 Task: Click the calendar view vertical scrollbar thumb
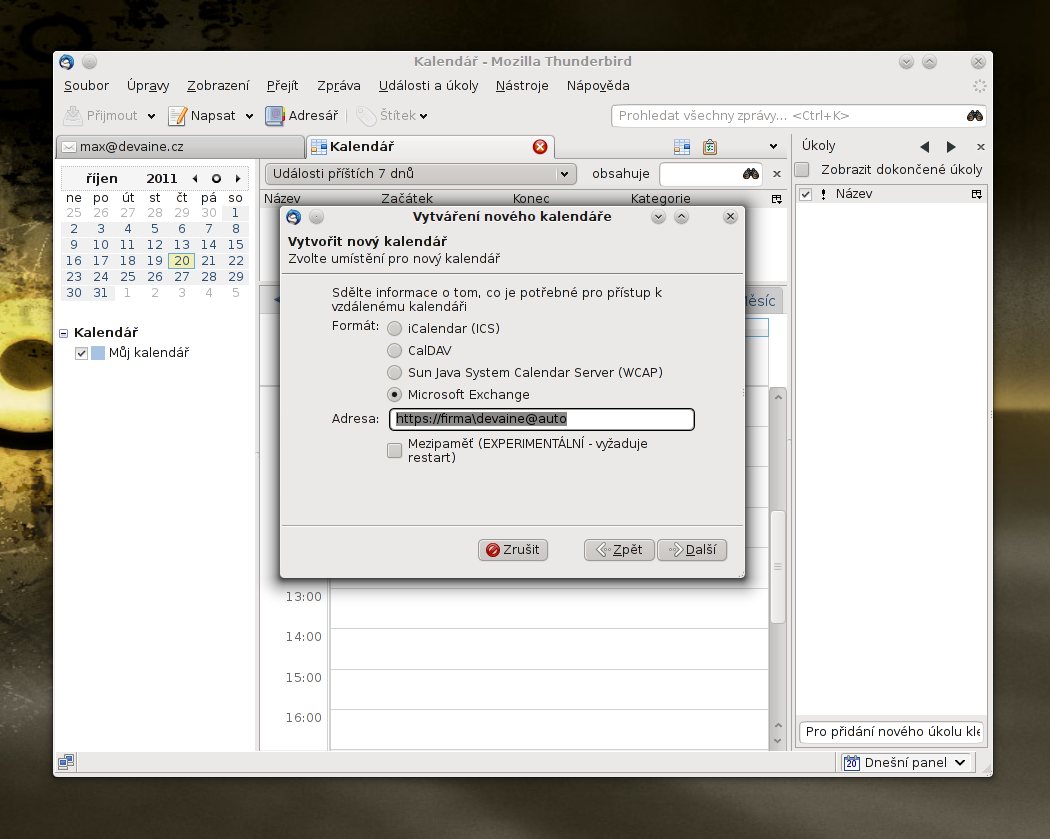pos(777,566)
